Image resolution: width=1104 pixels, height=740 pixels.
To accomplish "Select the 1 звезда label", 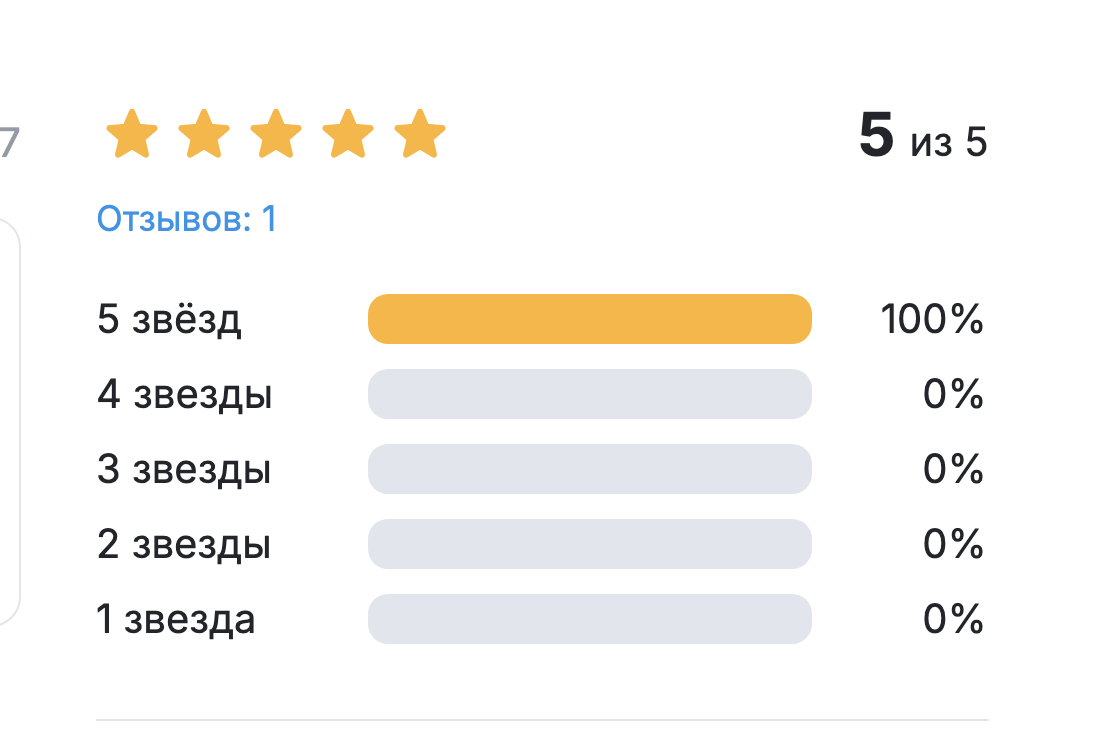I will [x=176, y=620].
